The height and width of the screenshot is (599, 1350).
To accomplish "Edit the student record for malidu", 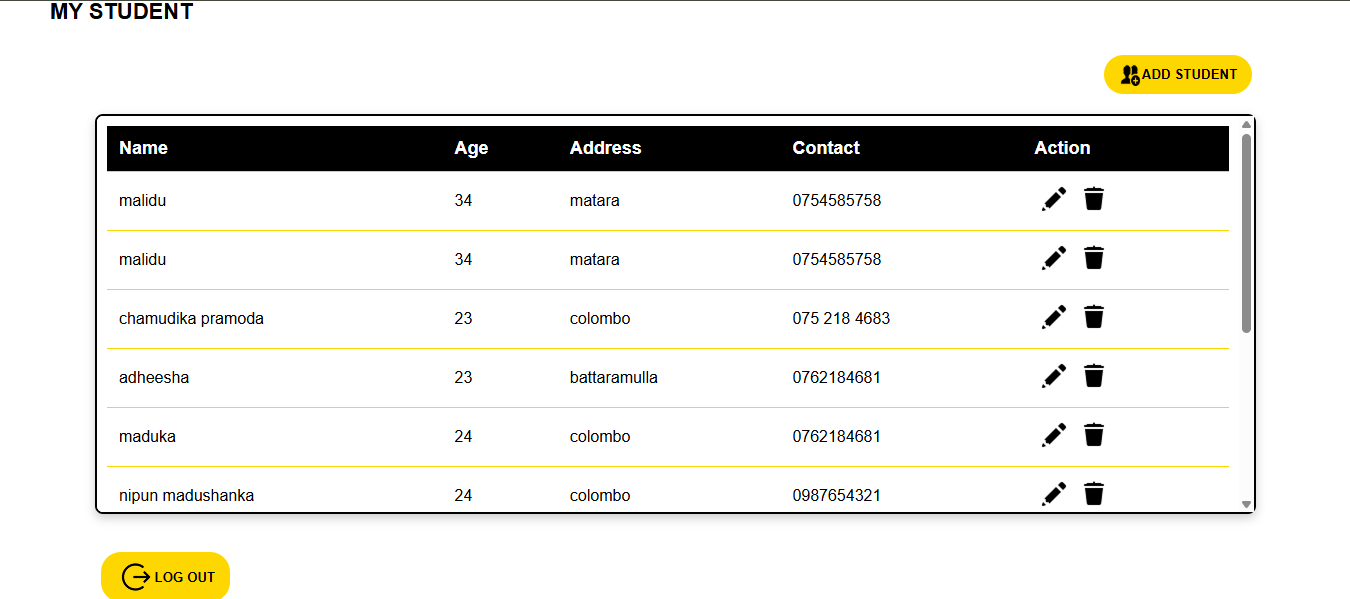I will point(1053,198).
